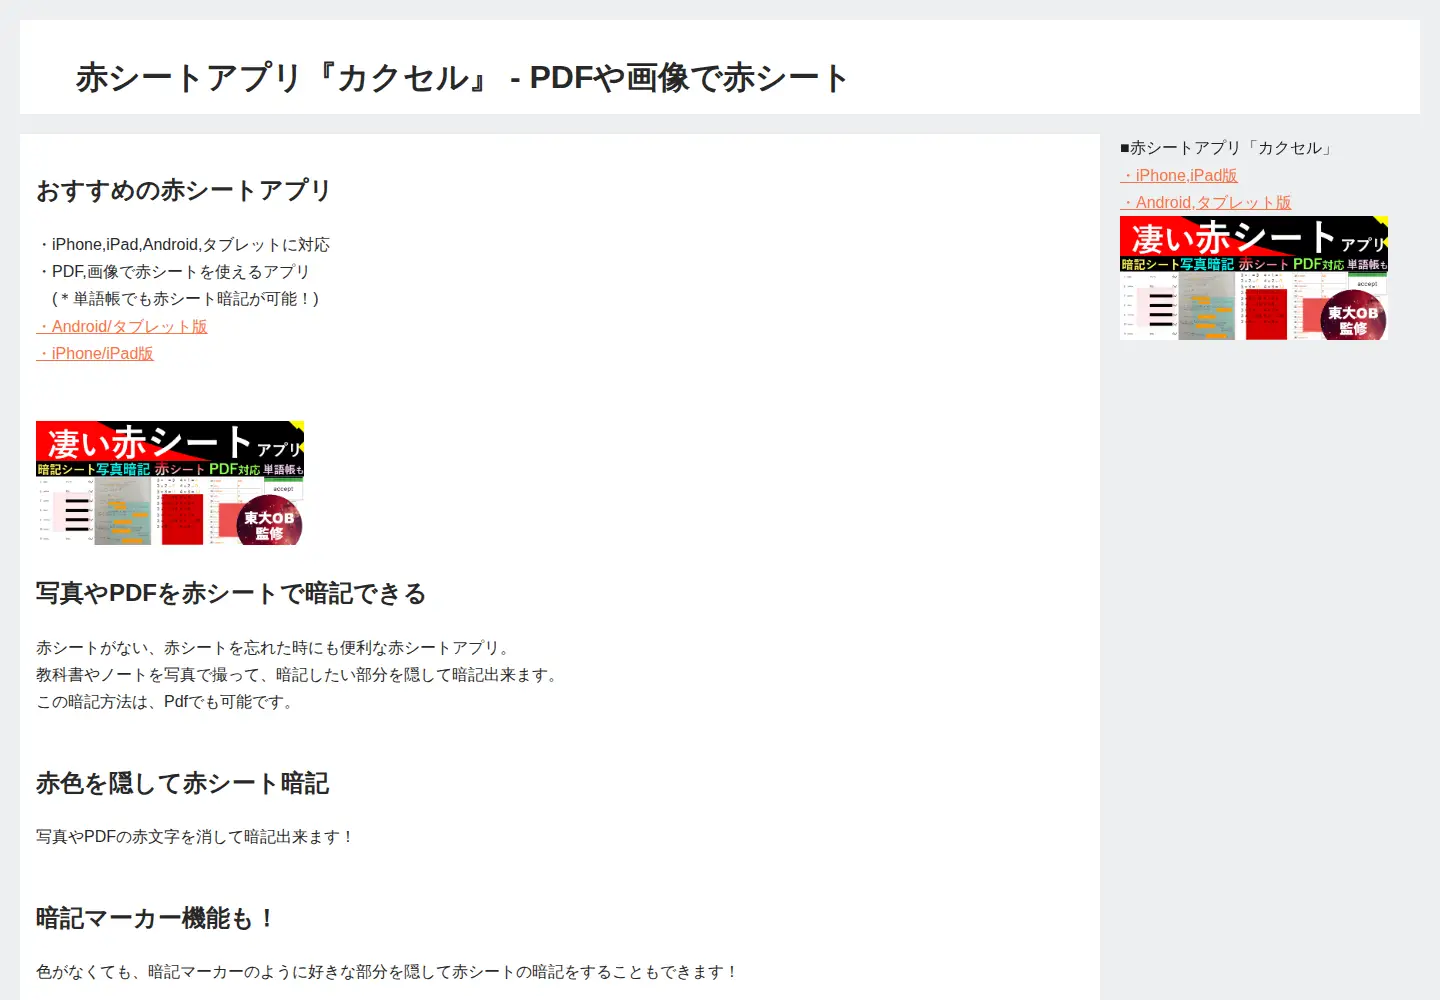Open the Android/タブレット版 link in the article

point(122,326)
